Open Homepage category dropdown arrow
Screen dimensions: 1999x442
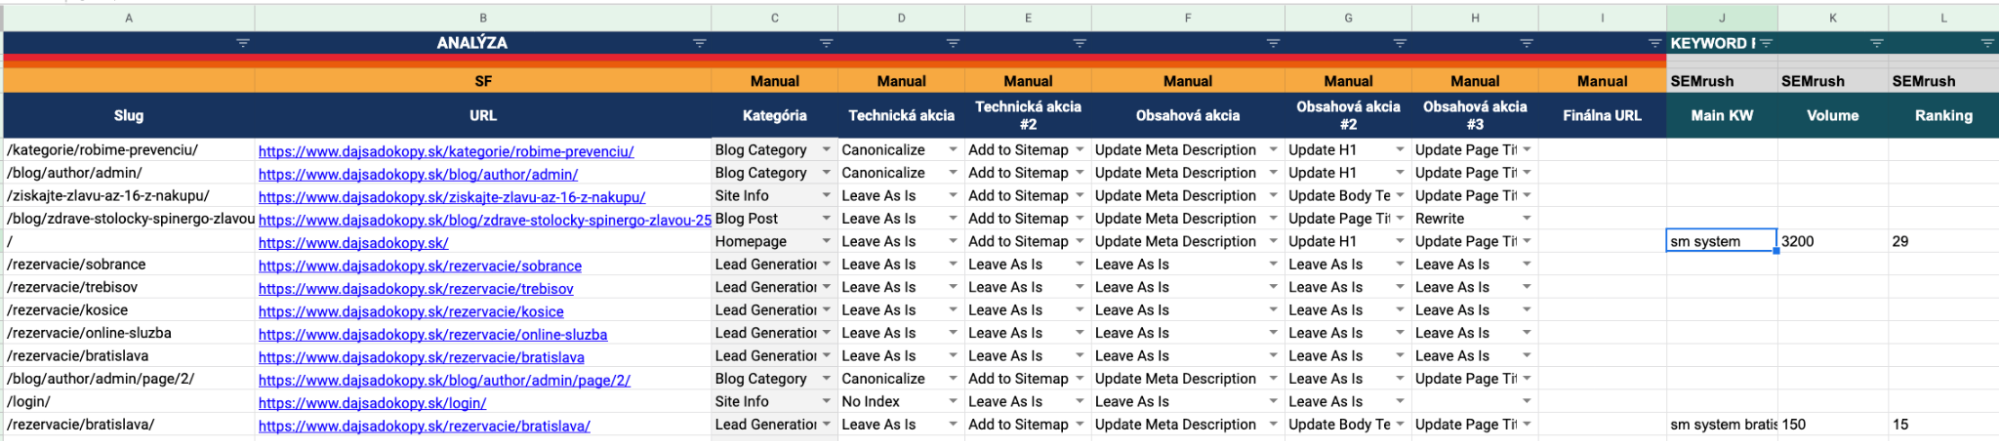[826, 241]
